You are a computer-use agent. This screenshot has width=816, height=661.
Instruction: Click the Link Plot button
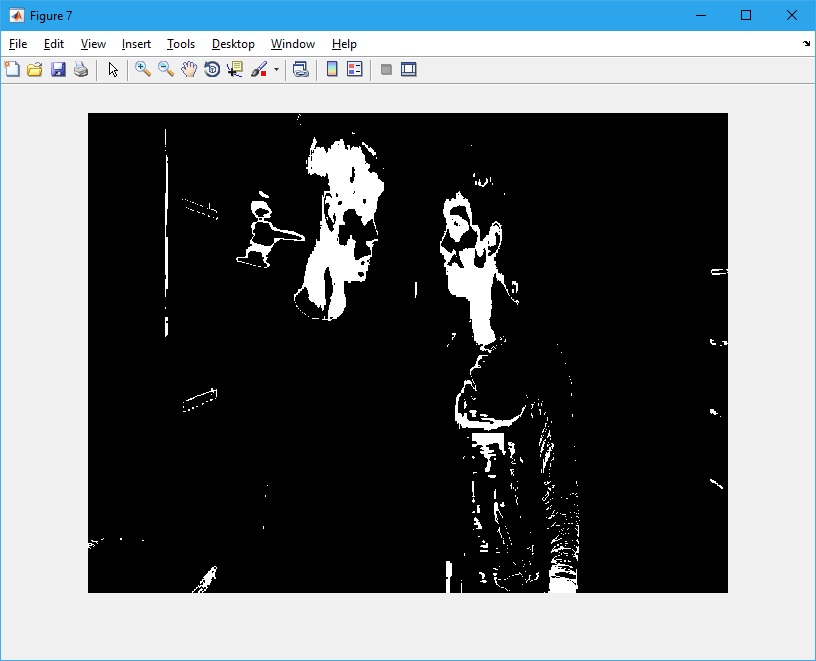click(300, 70)
